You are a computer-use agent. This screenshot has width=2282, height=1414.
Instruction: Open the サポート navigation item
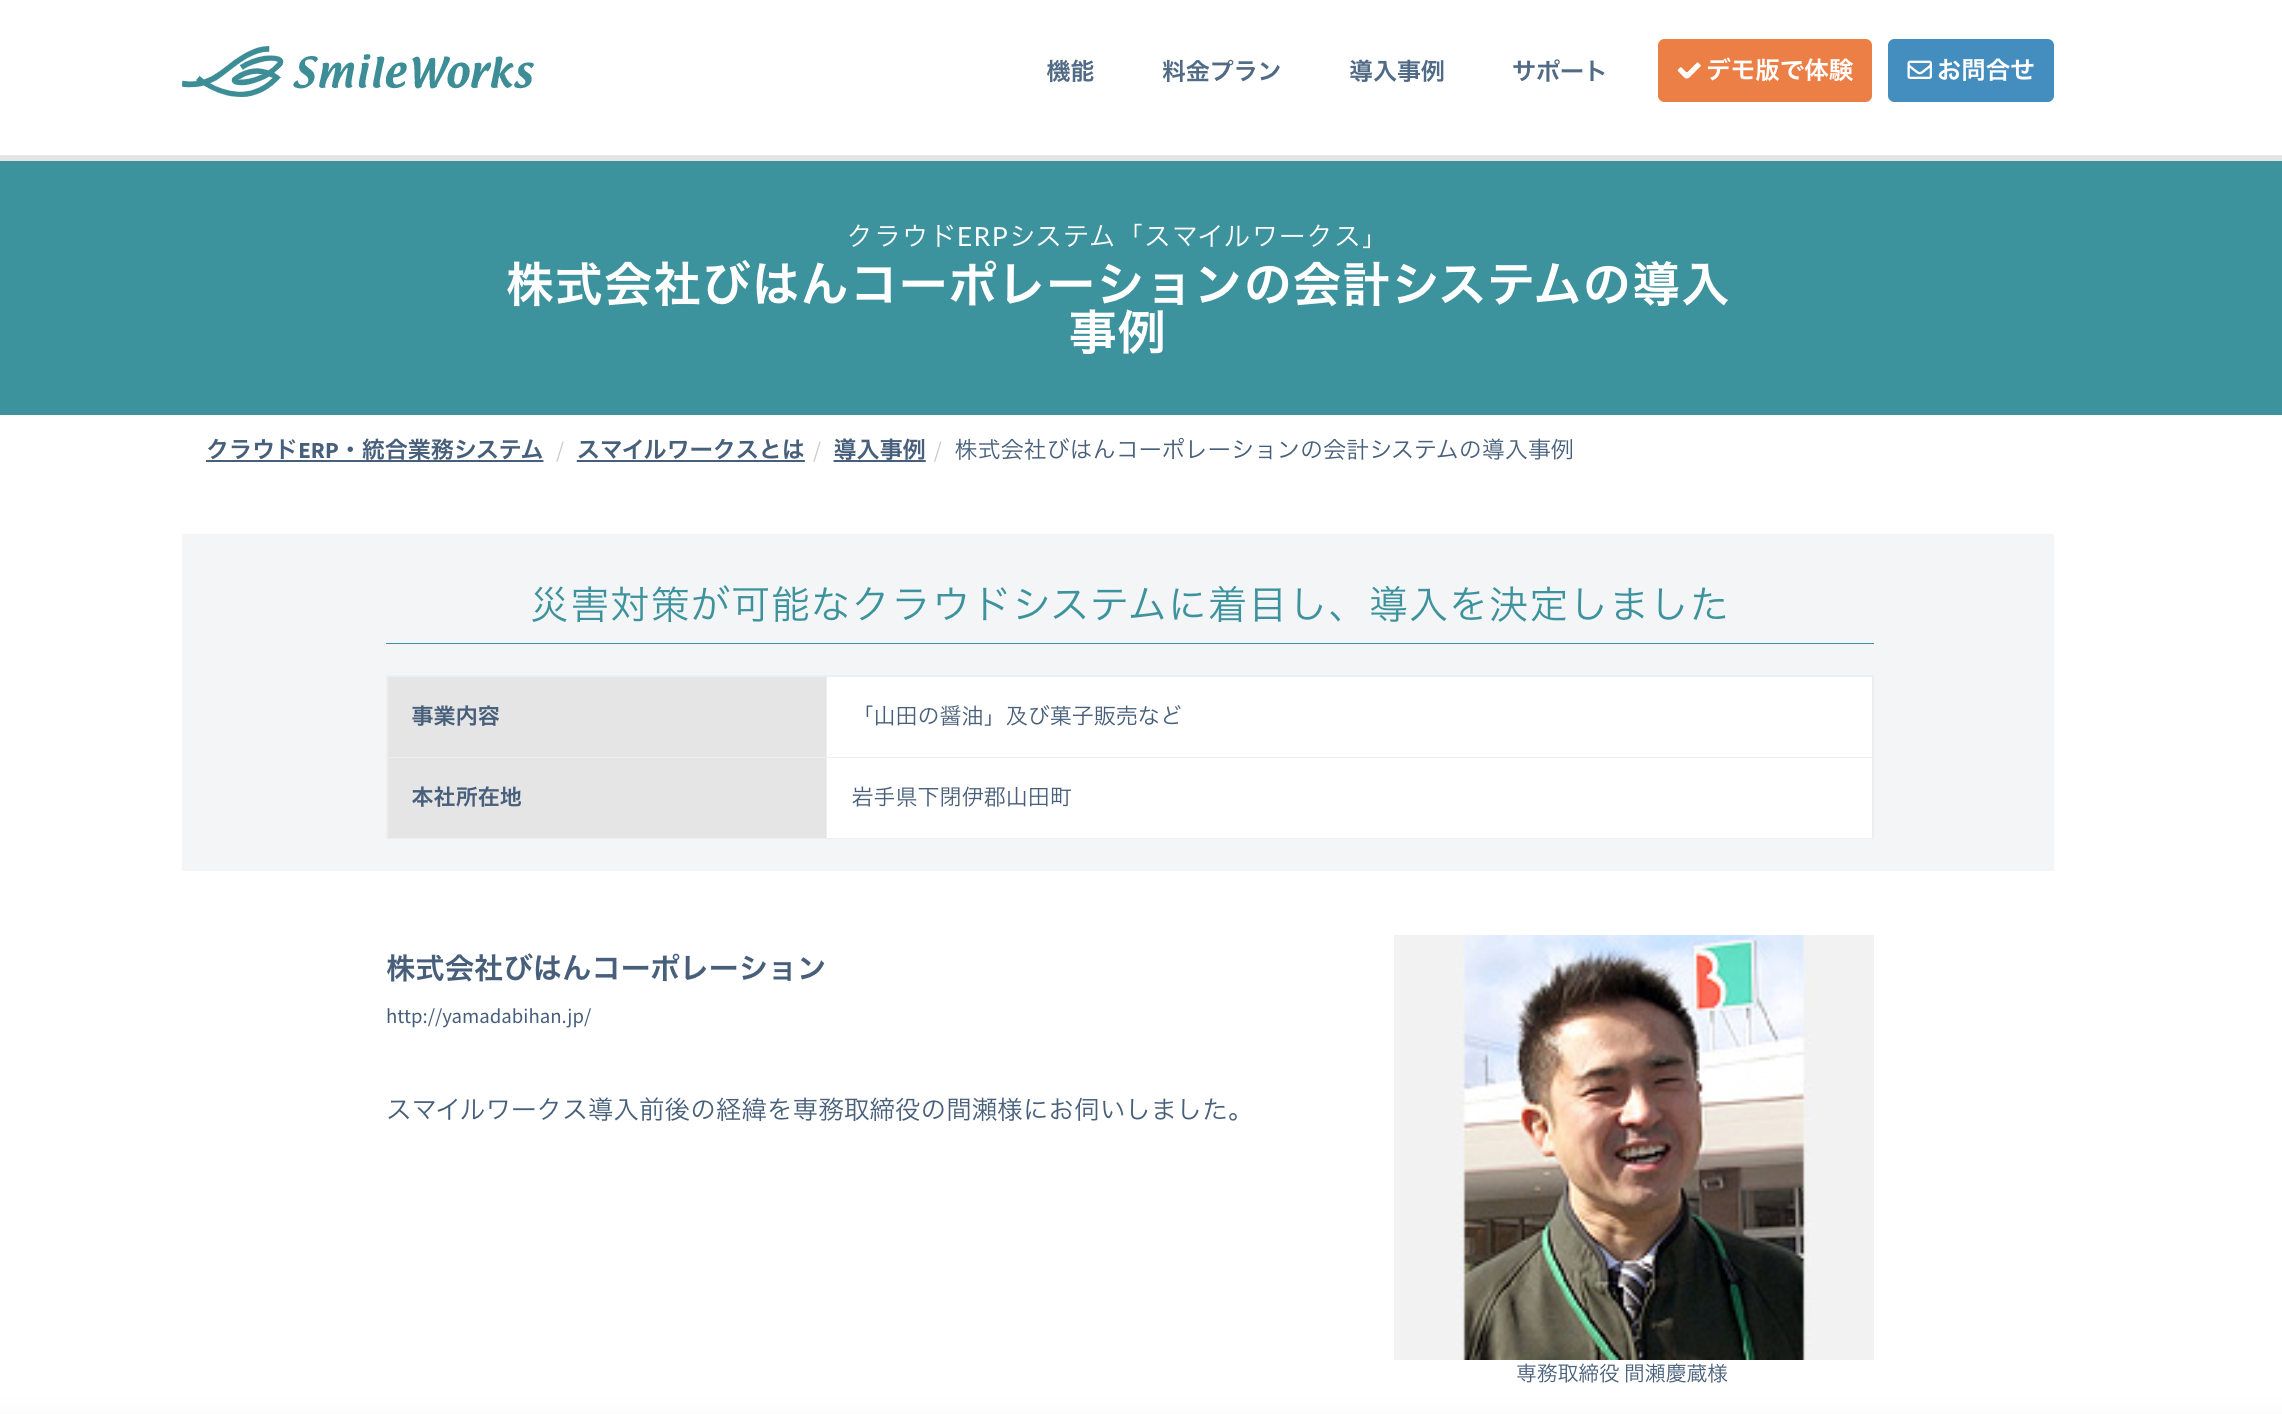pyautogui.click(x=1558, y=71)
